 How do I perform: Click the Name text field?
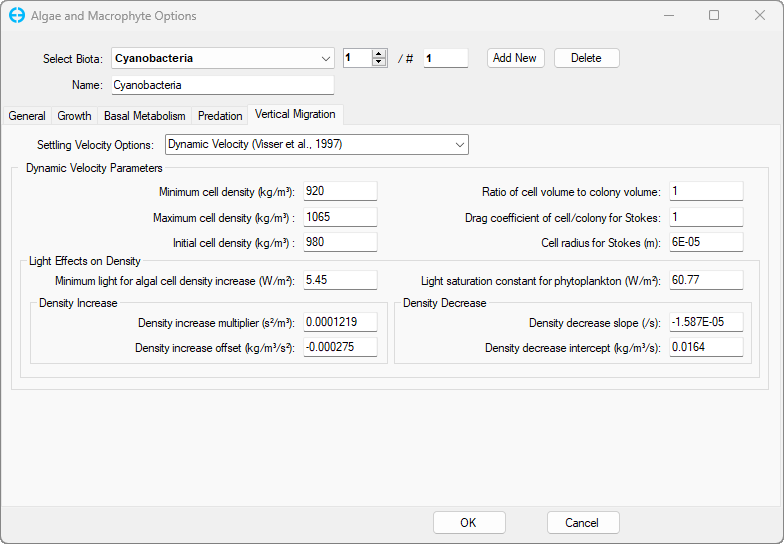pos(221,85)
